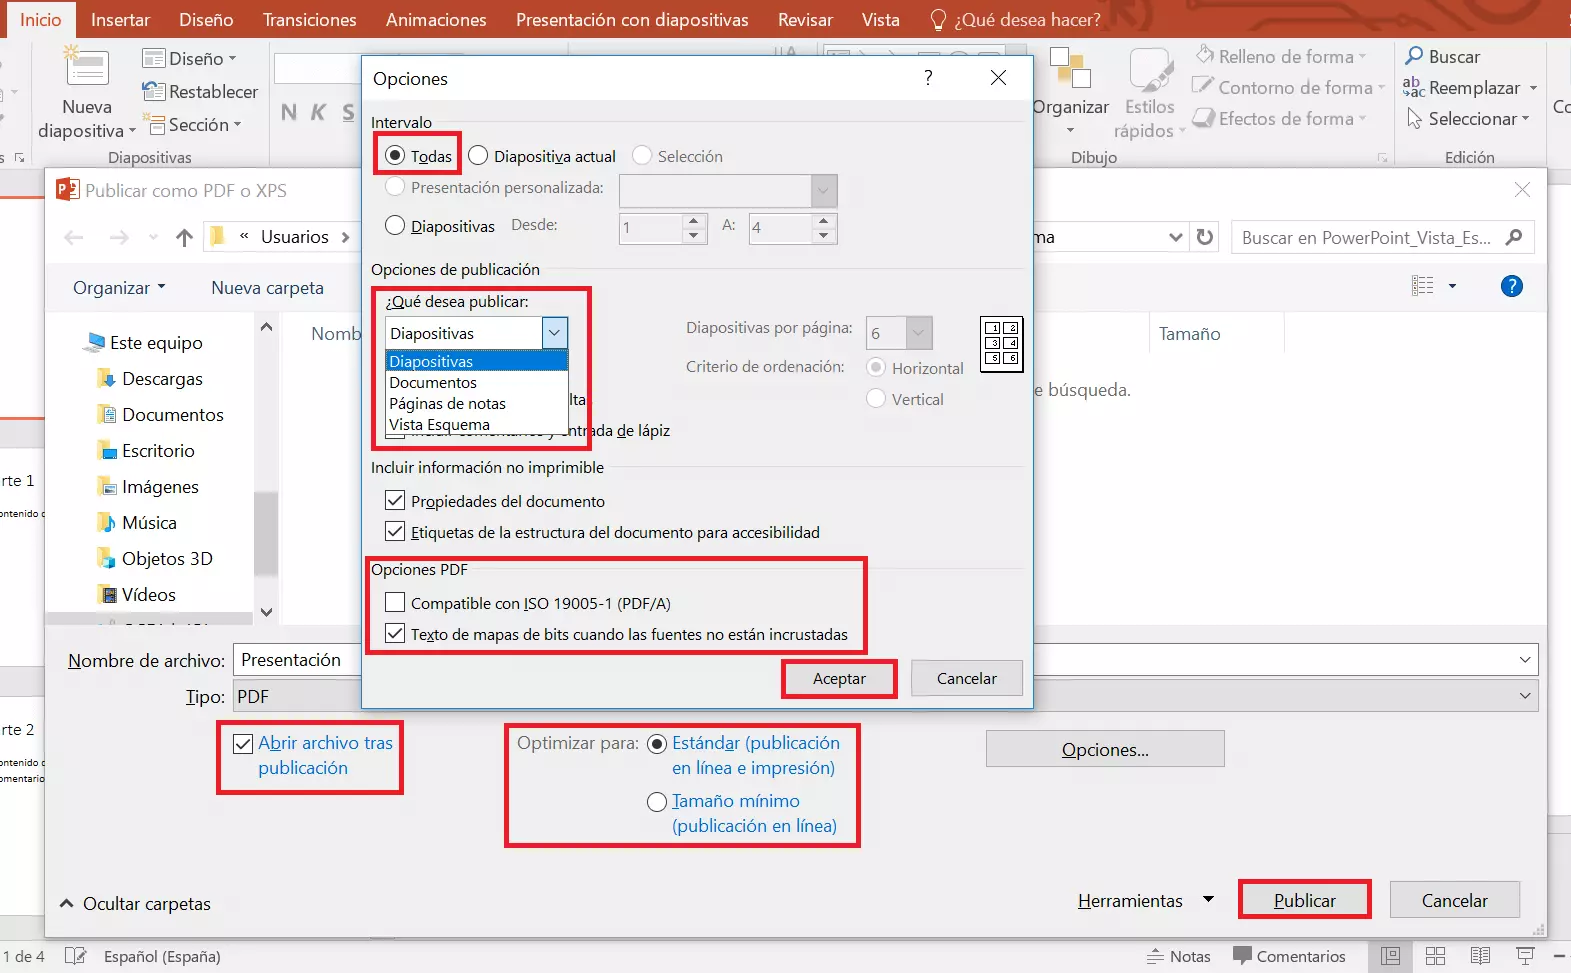Click Cancelar in Publicar como PDF dialog

pos(1454,900)
